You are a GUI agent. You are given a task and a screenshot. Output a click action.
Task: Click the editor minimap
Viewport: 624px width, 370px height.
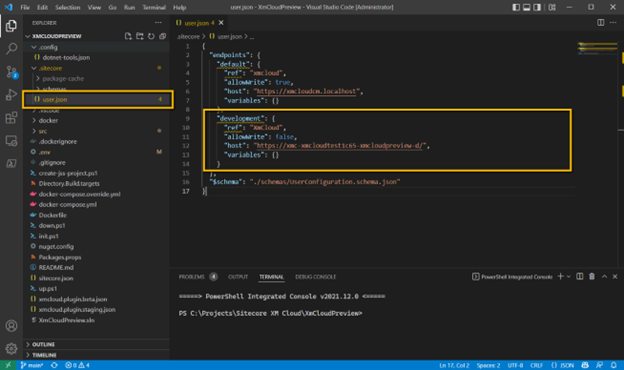[x=596, y=49]
